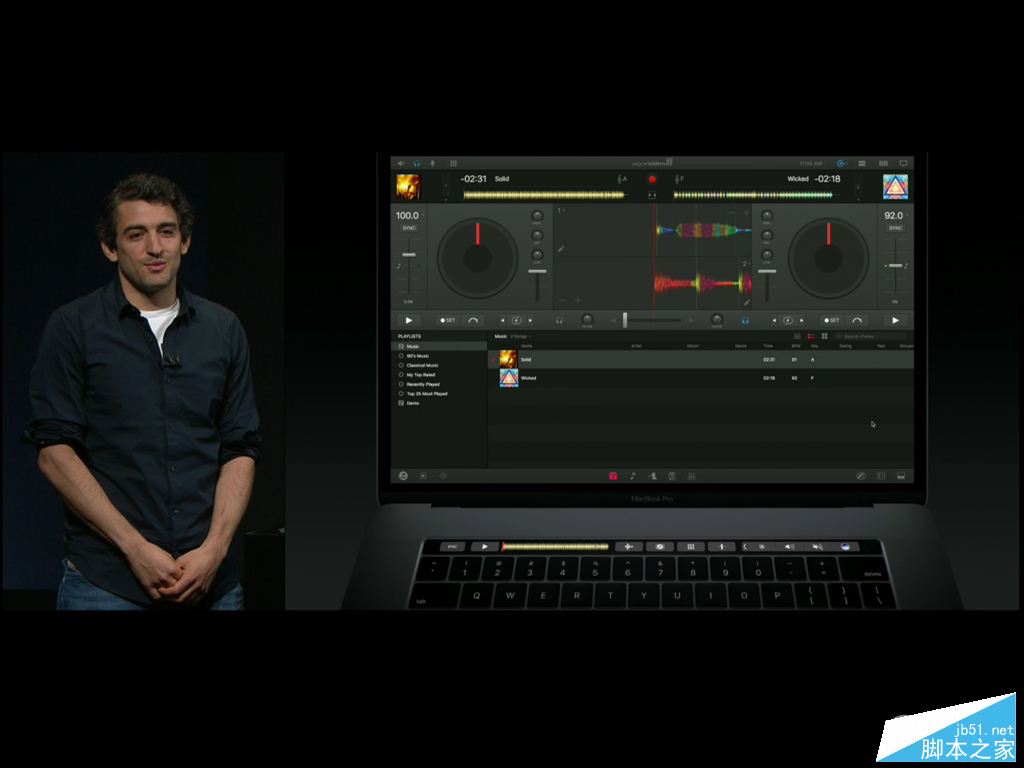Sort by the BPM column header
The image size is (1024, 768).
click(796, 346)
